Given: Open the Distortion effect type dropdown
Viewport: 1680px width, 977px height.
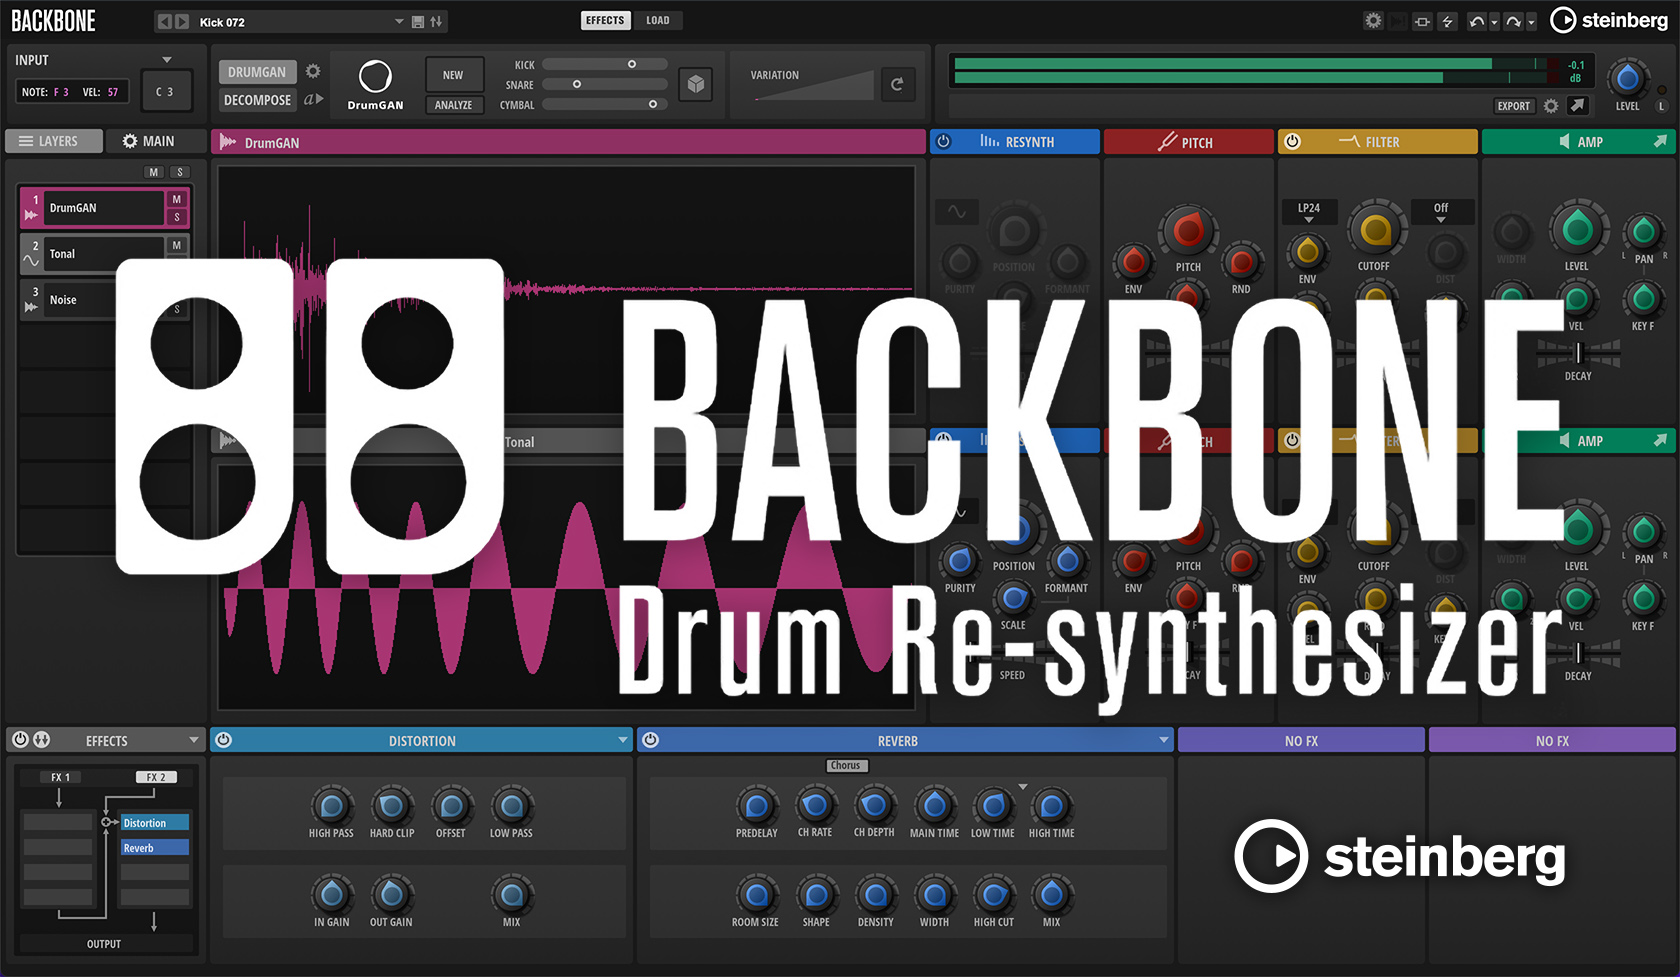Looking at the screenshot, I should (623, 740).
